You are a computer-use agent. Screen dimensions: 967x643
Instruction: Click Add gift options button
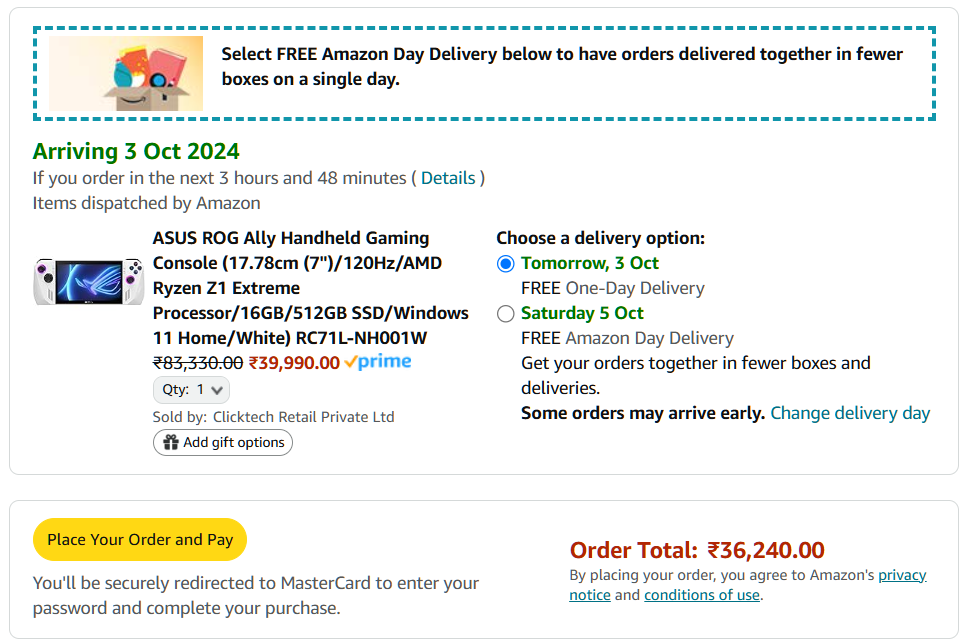click(x=223, y=443)
